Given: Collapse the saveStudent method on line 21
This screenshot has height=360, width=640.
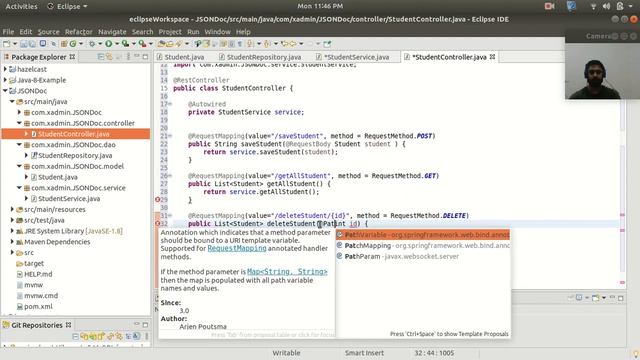Looking at the screenshot, I should point(170,136).
